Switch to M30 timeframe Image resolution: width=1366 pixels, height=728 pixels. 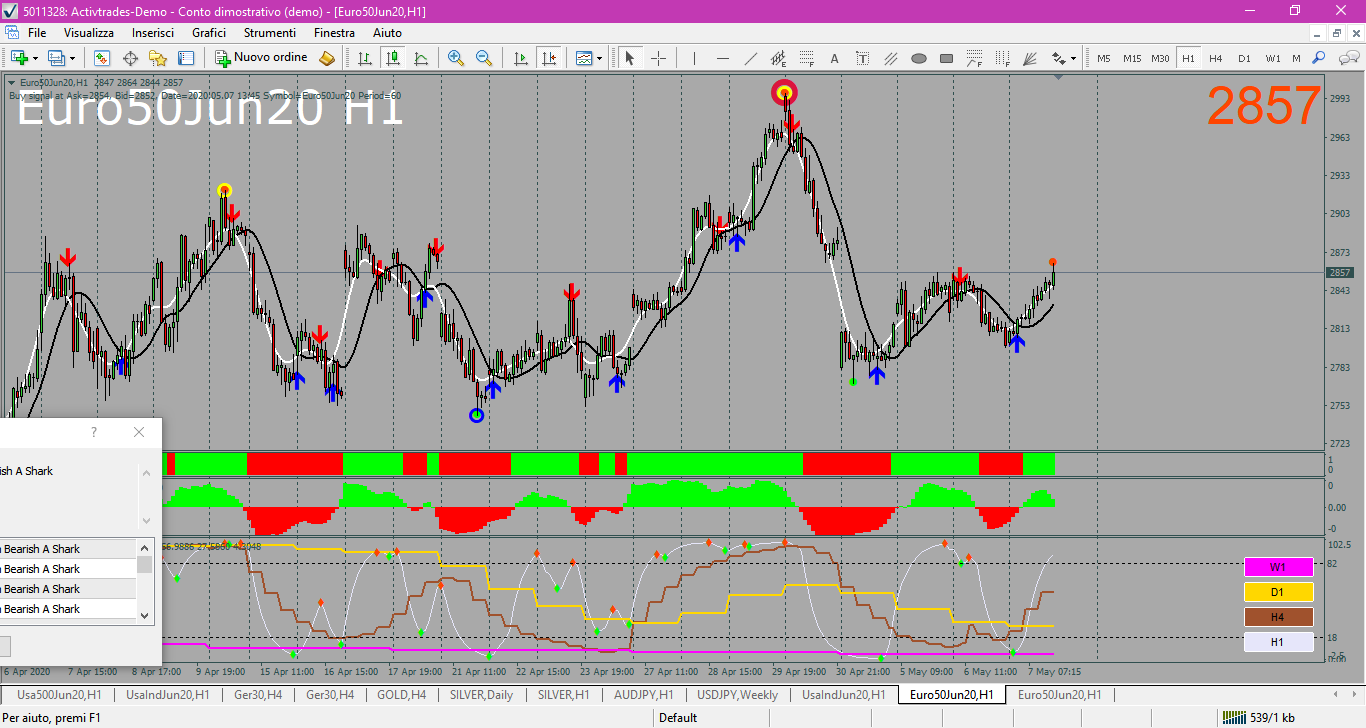[x=1160, y=58]
